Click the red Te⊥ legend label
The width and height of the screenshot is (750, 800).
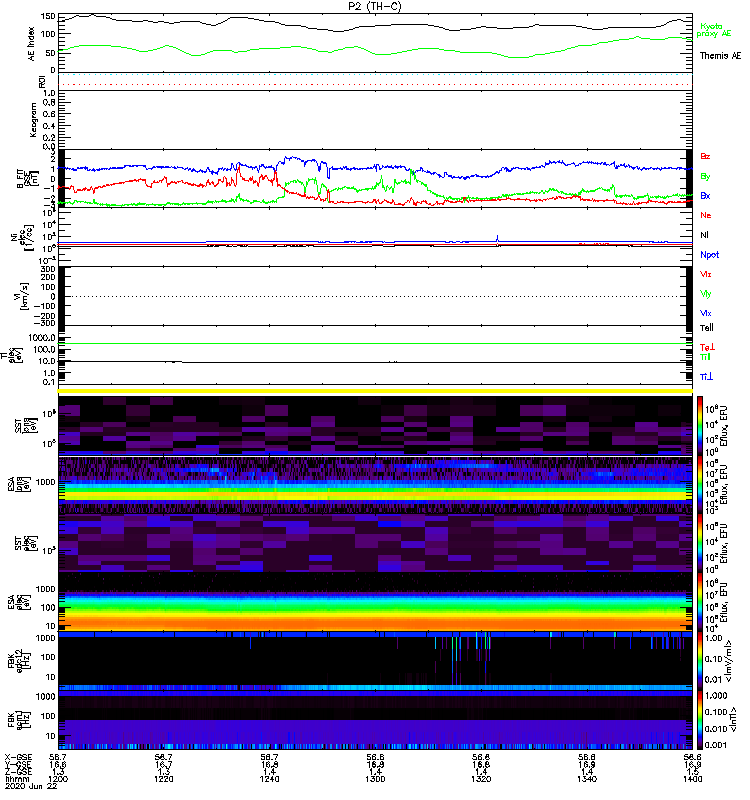point(707,347)
